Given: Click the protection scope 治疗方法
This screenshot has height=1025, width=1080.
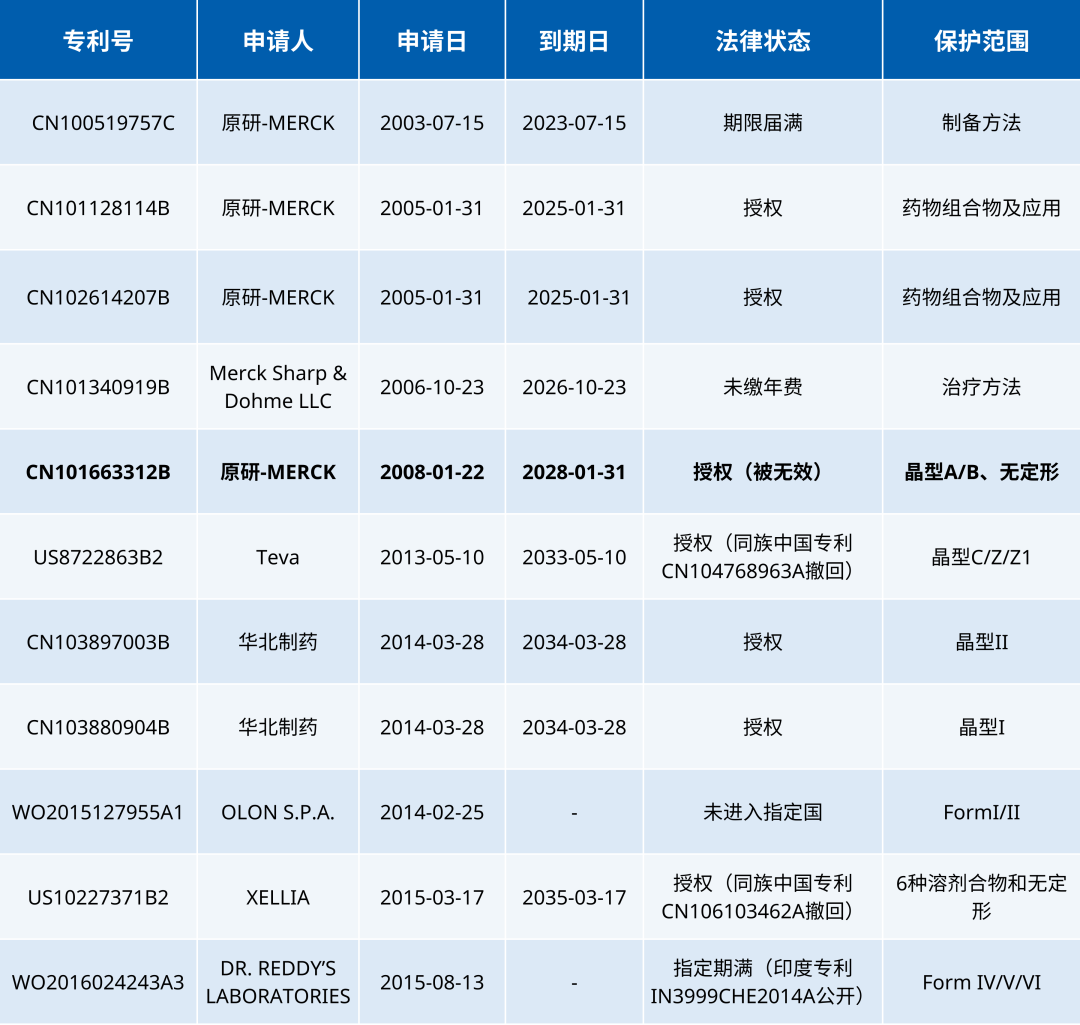Looking at the screenshot, I should click(x=982, y=387).
